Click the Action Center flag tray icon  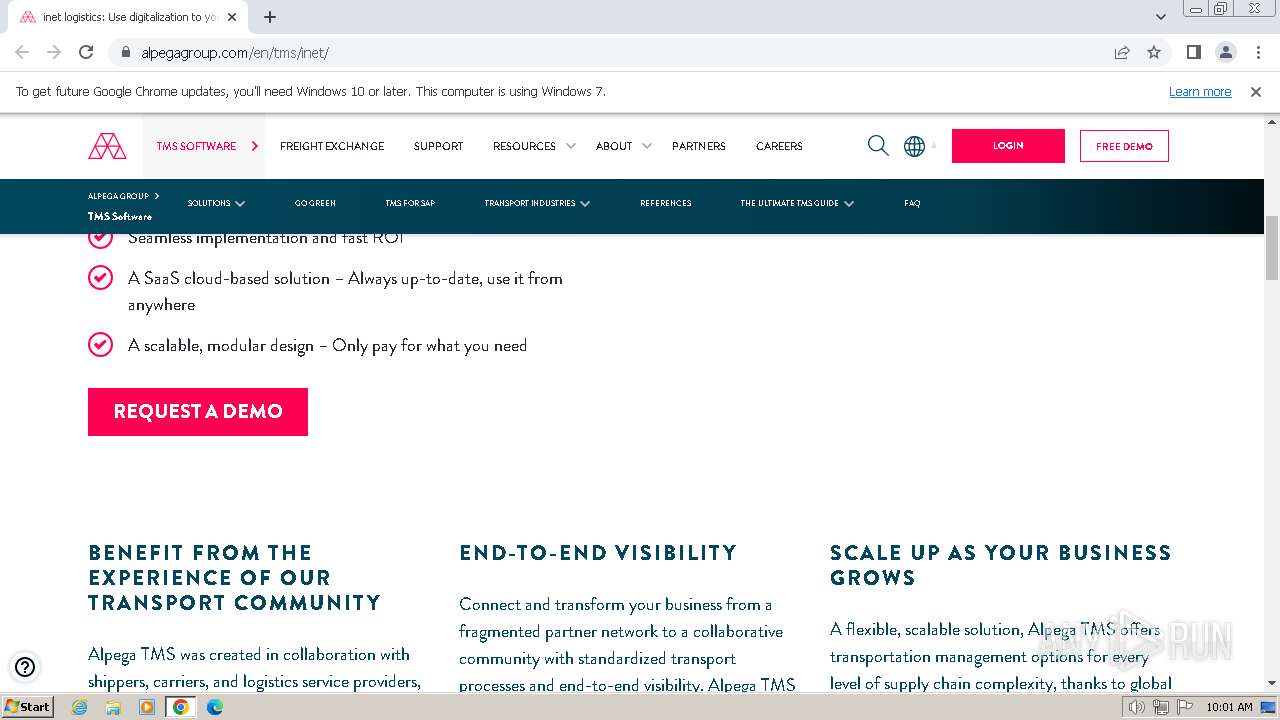1183,707
